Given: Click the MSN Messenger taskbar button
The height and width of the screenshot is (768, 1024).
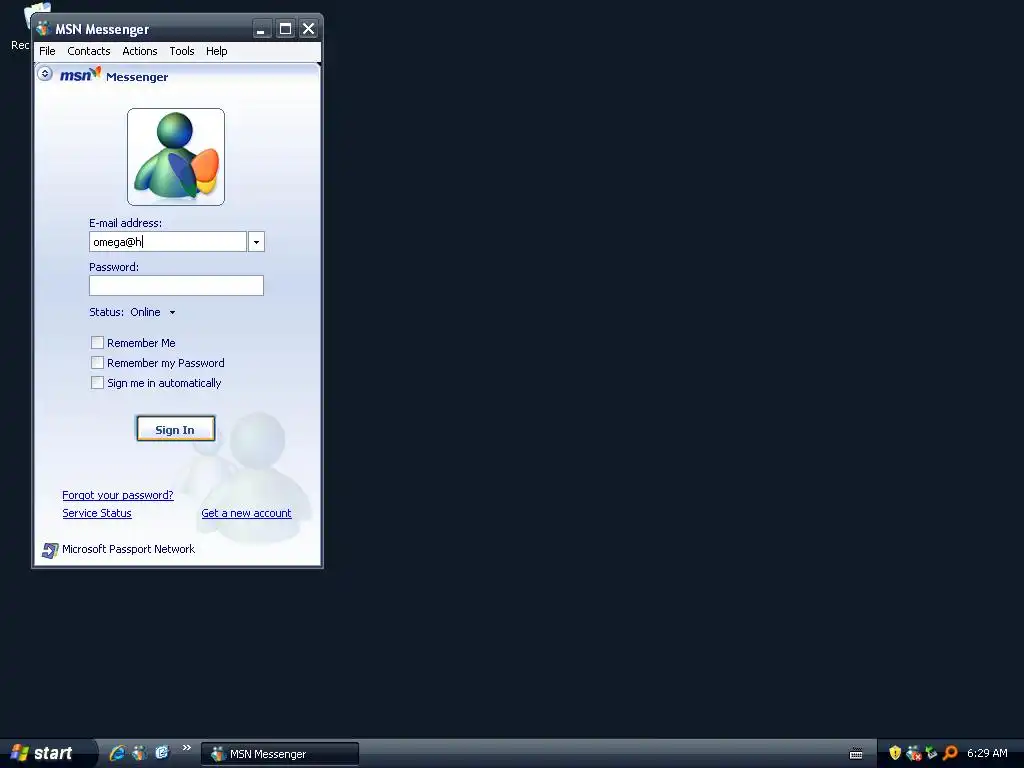Looking at the screenshot, I should tap(280, 754).
